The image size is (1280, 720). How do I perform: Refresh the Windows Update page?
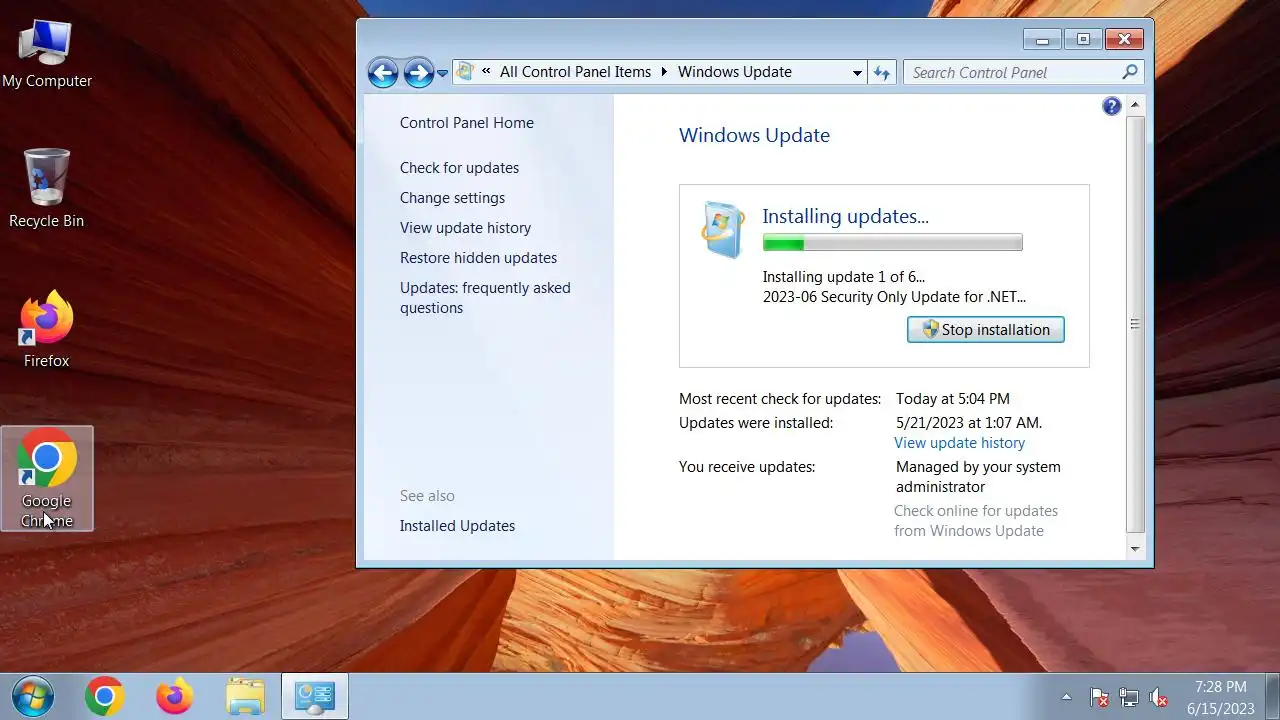[881, 72]
